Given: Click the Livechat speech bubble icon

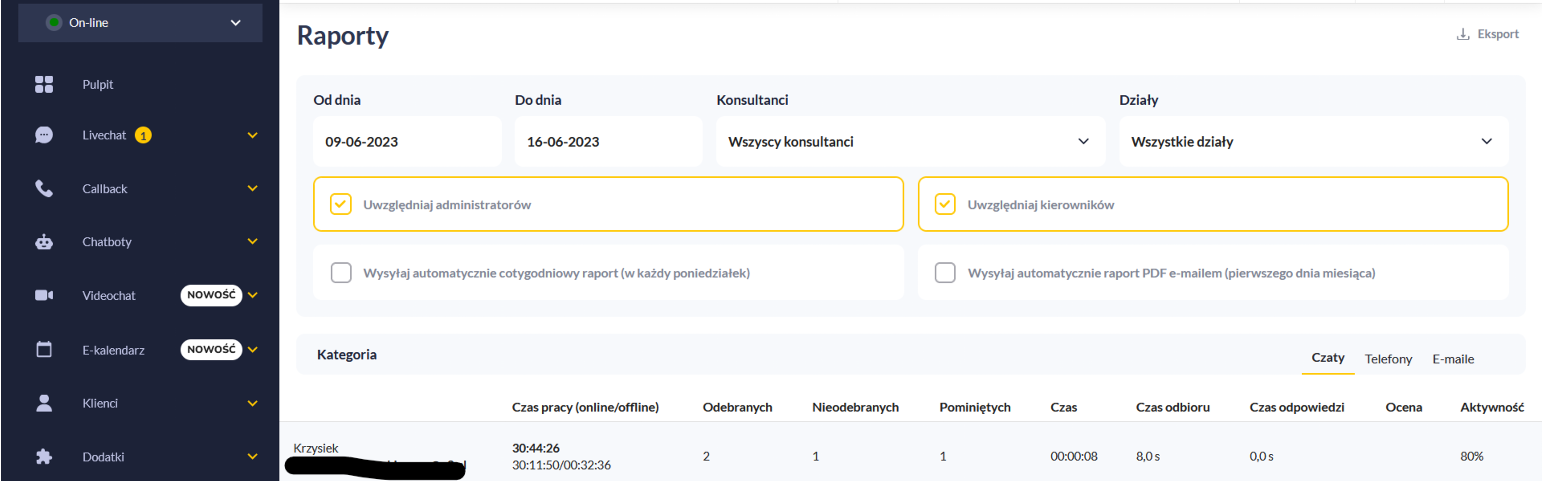Looking at the screenshot, I should pyautogui.click(x=44, y=135).
